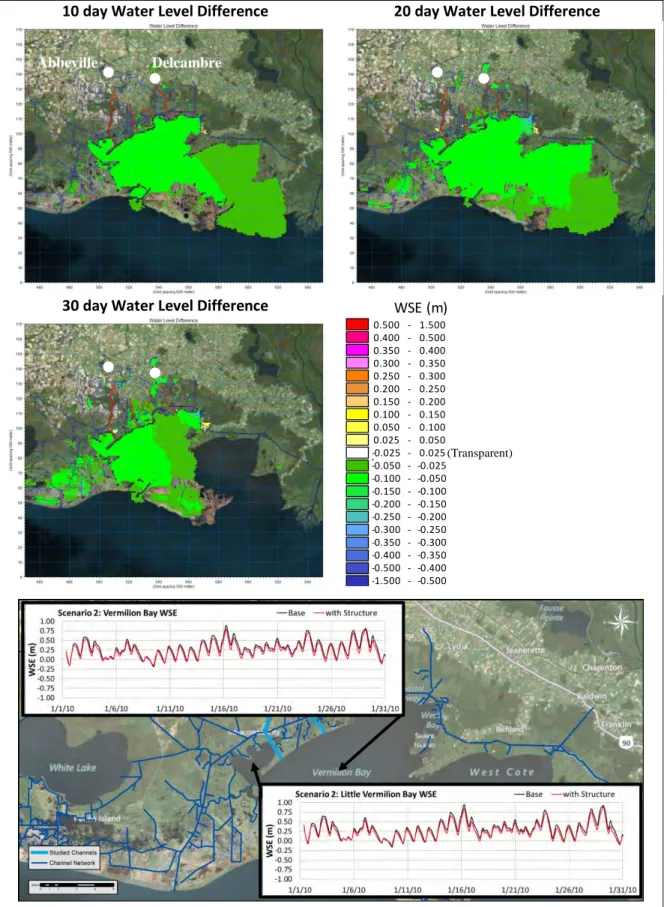
Task: Click the Scenario 2: Little Vermilion Bay WSE title
Action: coord(366,794)
